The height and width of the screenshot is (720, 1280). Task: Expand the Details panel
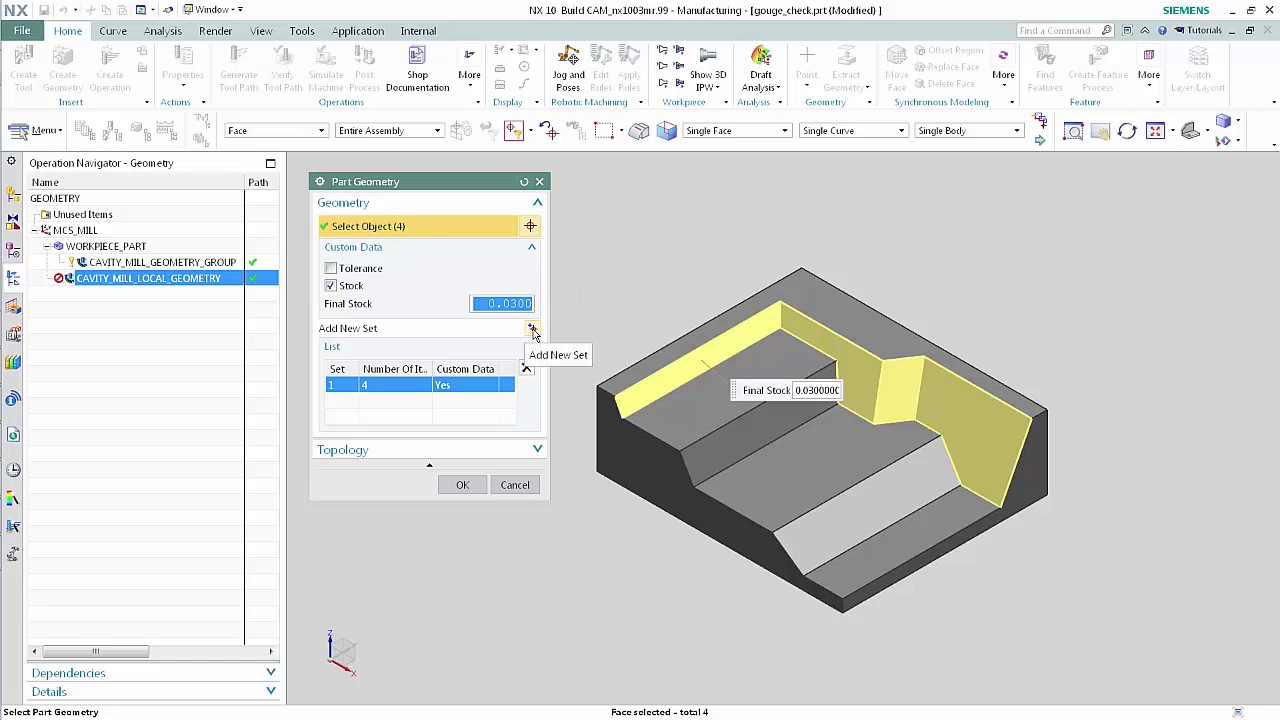(x=270, y=691)
